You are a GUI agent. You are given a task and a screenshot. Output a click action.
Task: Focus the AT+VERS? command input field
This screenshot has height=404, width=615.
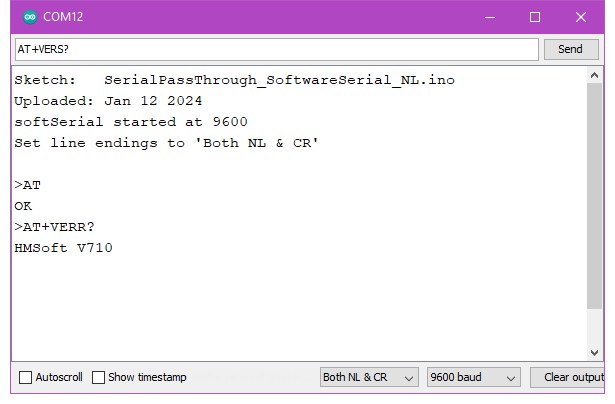pos(275,49)
